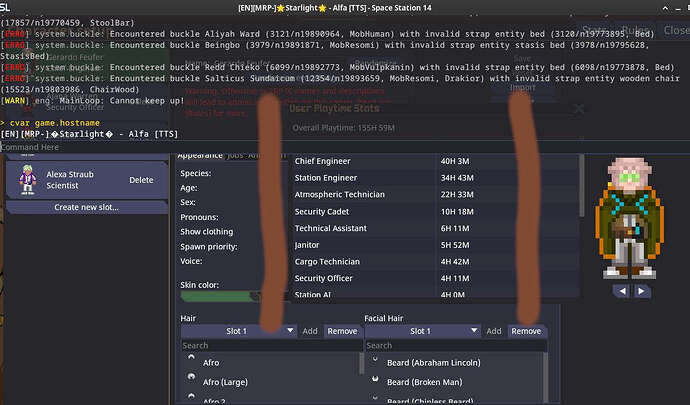The height and width of the screenshot is (405, 690).
Task: Click the Security Cadet playtime row
Action: tap(435, 212)
